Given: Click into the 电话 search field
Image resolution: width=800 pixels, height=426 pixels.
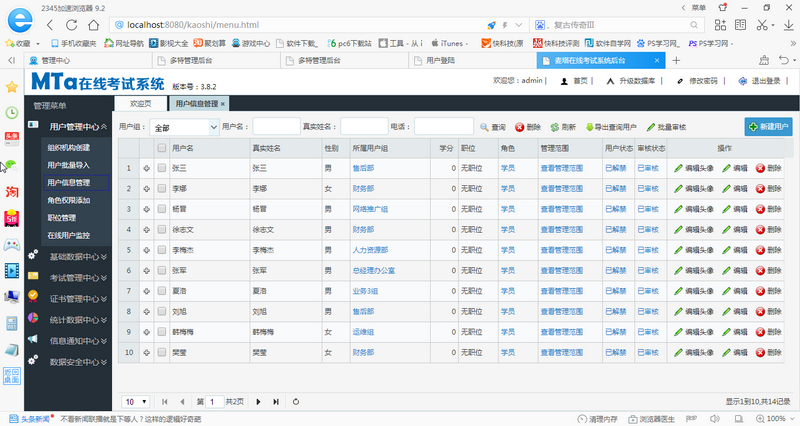Looking at the screenshot, I should tap(444, 127).
